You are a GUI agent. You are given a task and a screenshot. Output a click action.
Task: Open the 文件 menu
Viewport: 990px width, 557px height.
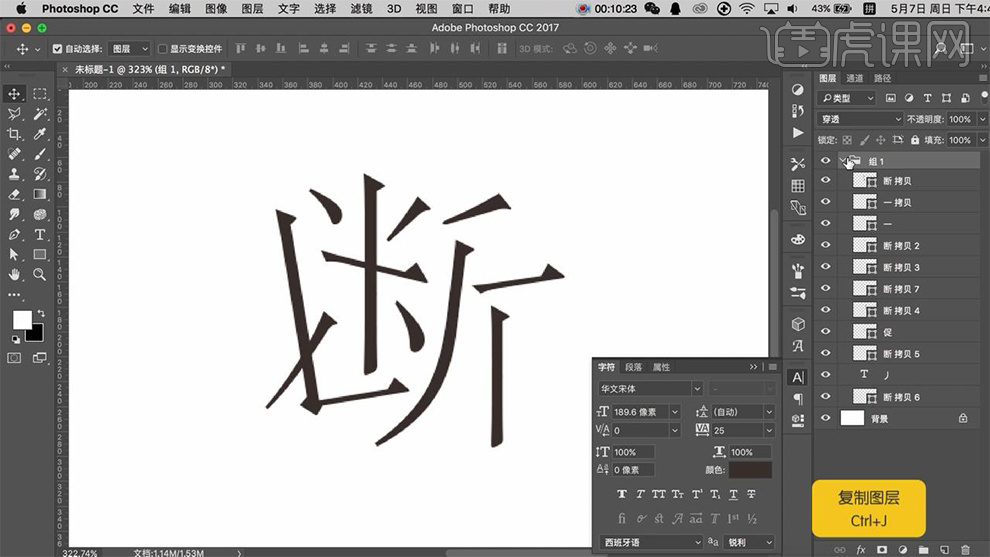pyautogui.click(x=143, y=9)
